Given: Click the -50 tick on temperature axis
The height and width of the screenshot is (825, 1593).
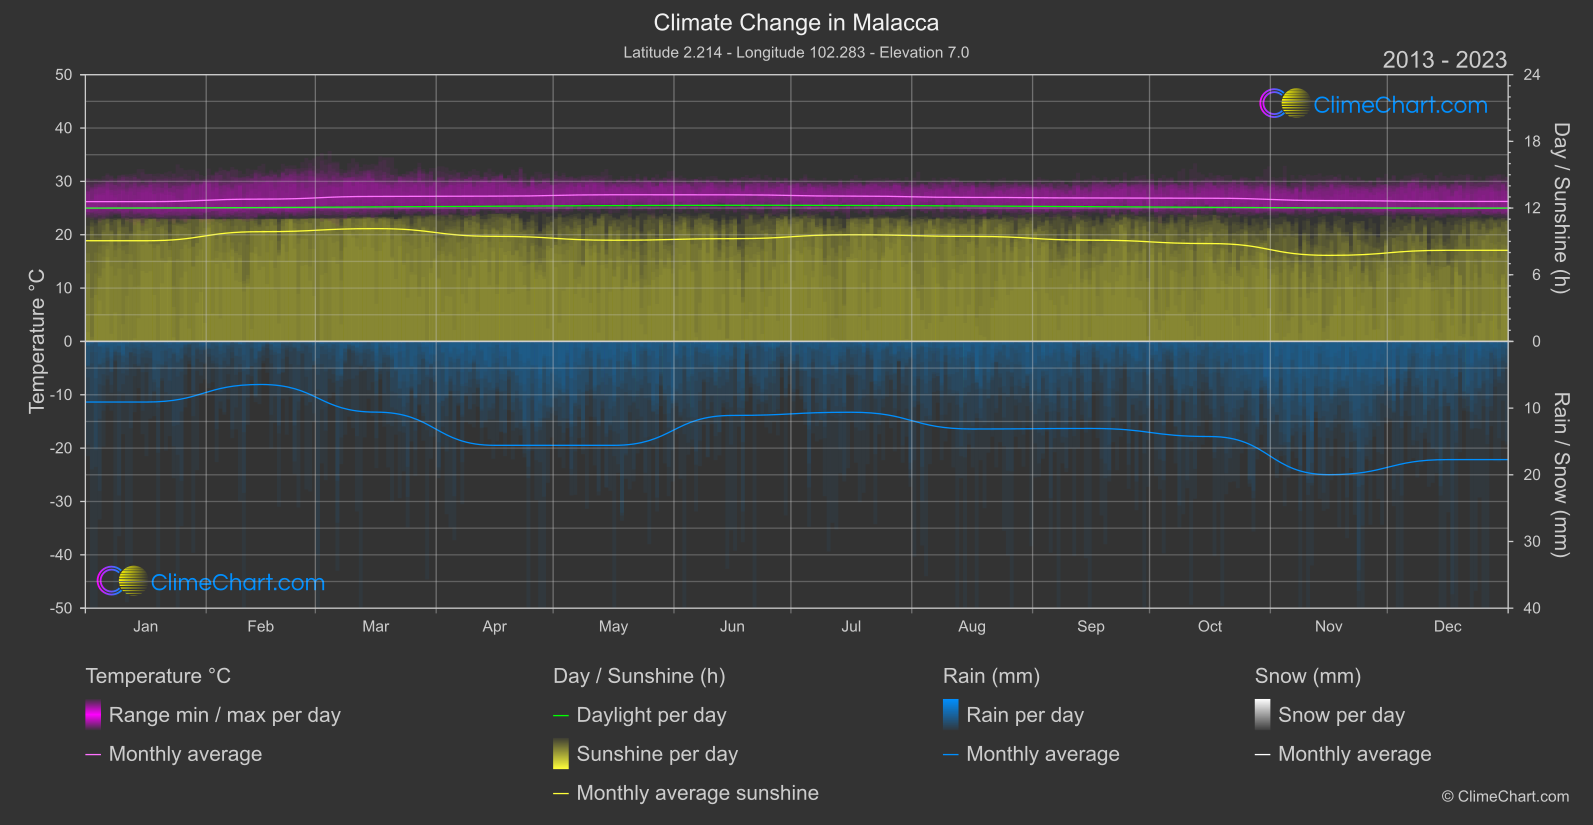Looking at the screenshot, I should point(61,608).
